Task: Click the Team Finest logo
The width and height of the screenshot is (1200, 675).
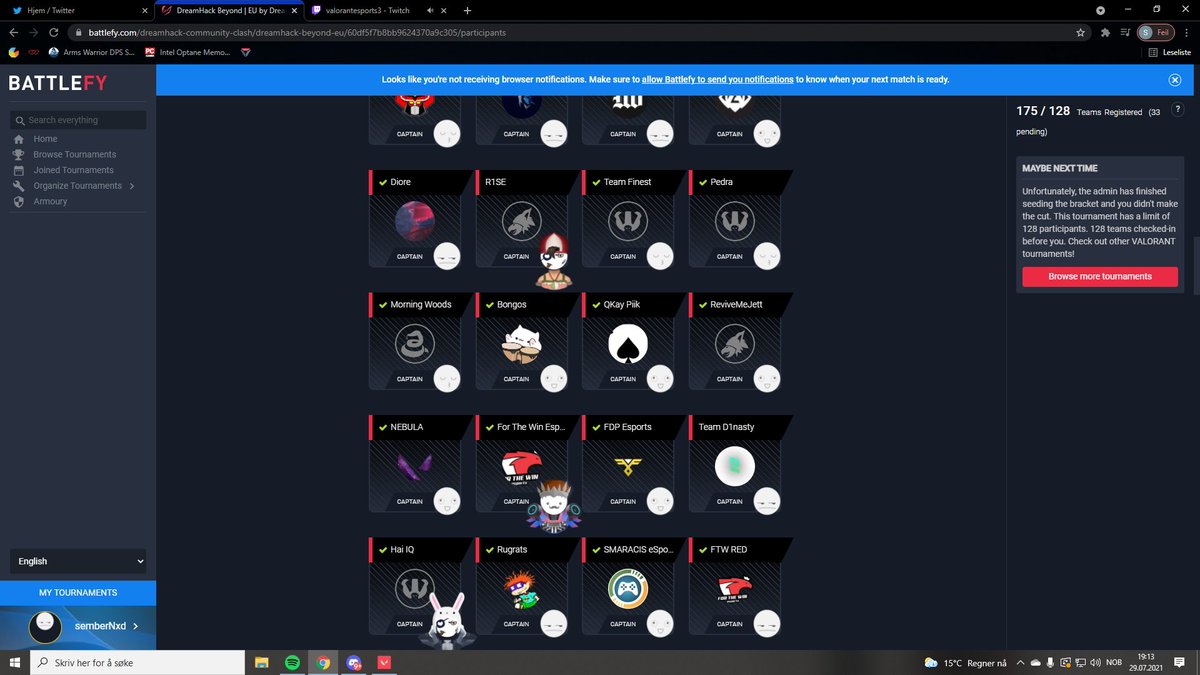Action: click(x=628, y=221)
